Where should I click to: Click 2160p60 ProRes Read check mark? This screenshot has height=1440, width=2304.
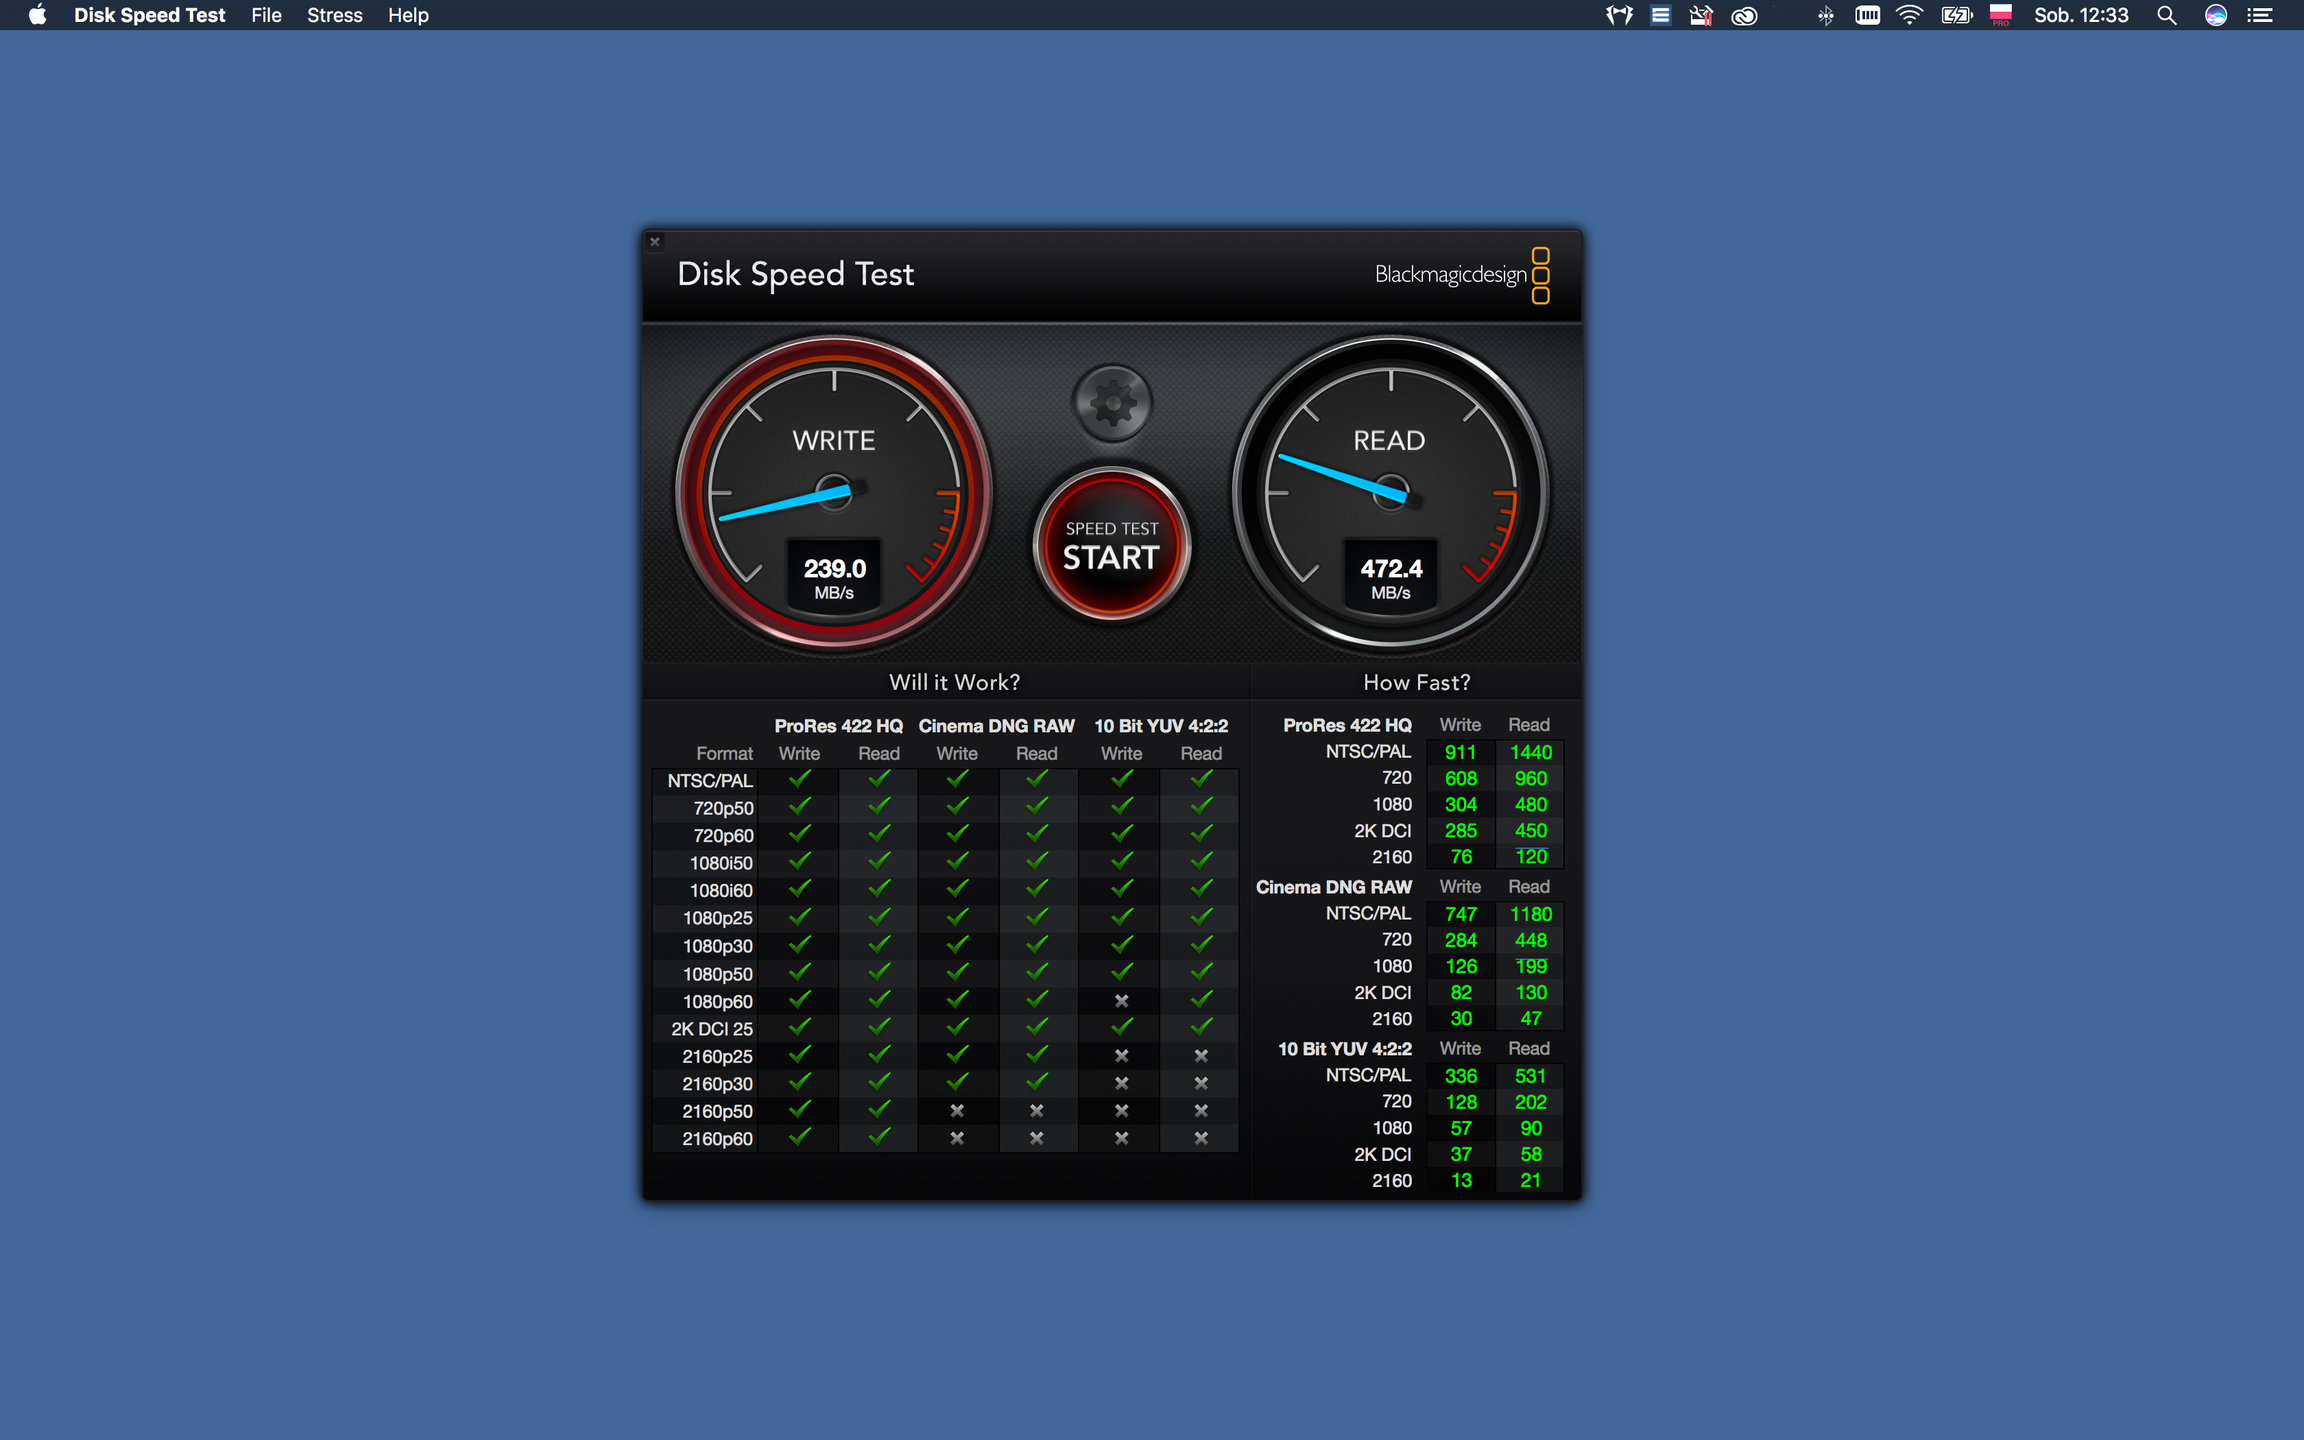point(879,1137)
